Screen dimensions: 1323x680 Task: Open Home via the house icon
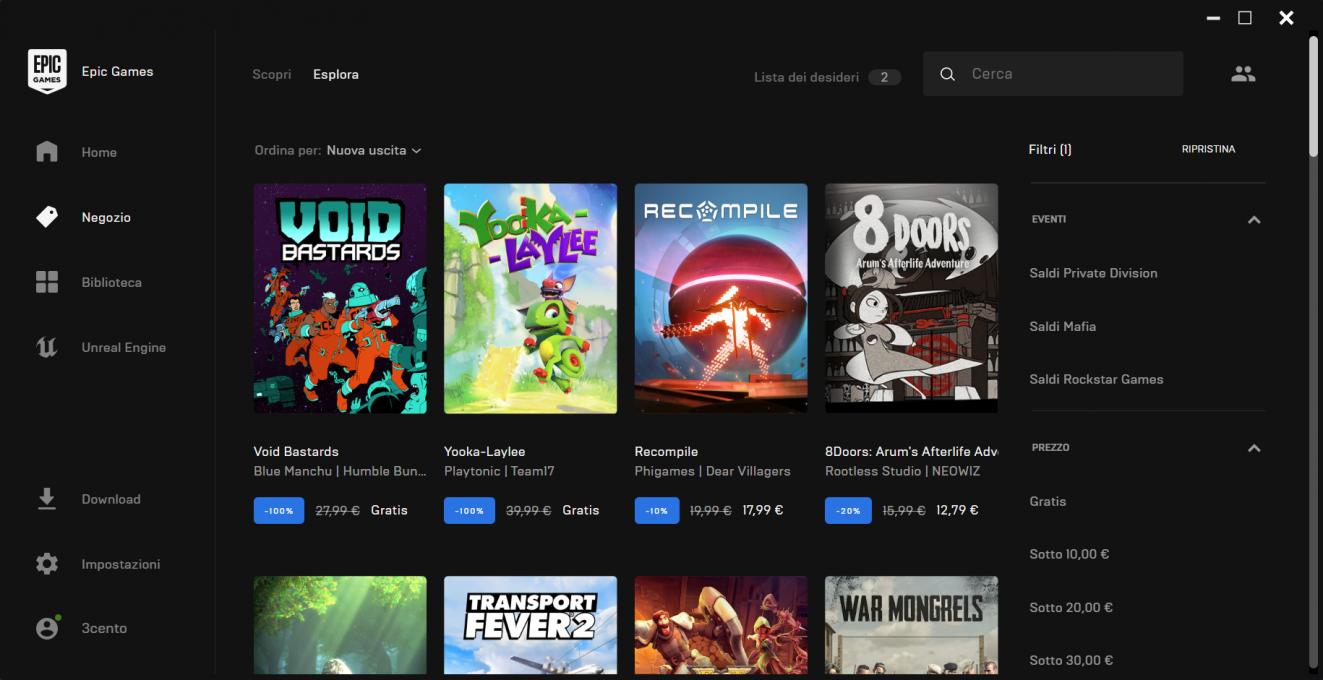click(47, 152)
